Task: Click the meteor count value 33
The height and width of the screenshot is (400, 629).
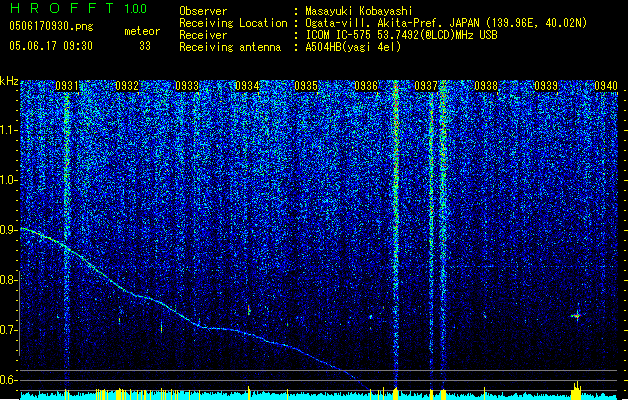Action: (145, 45)
